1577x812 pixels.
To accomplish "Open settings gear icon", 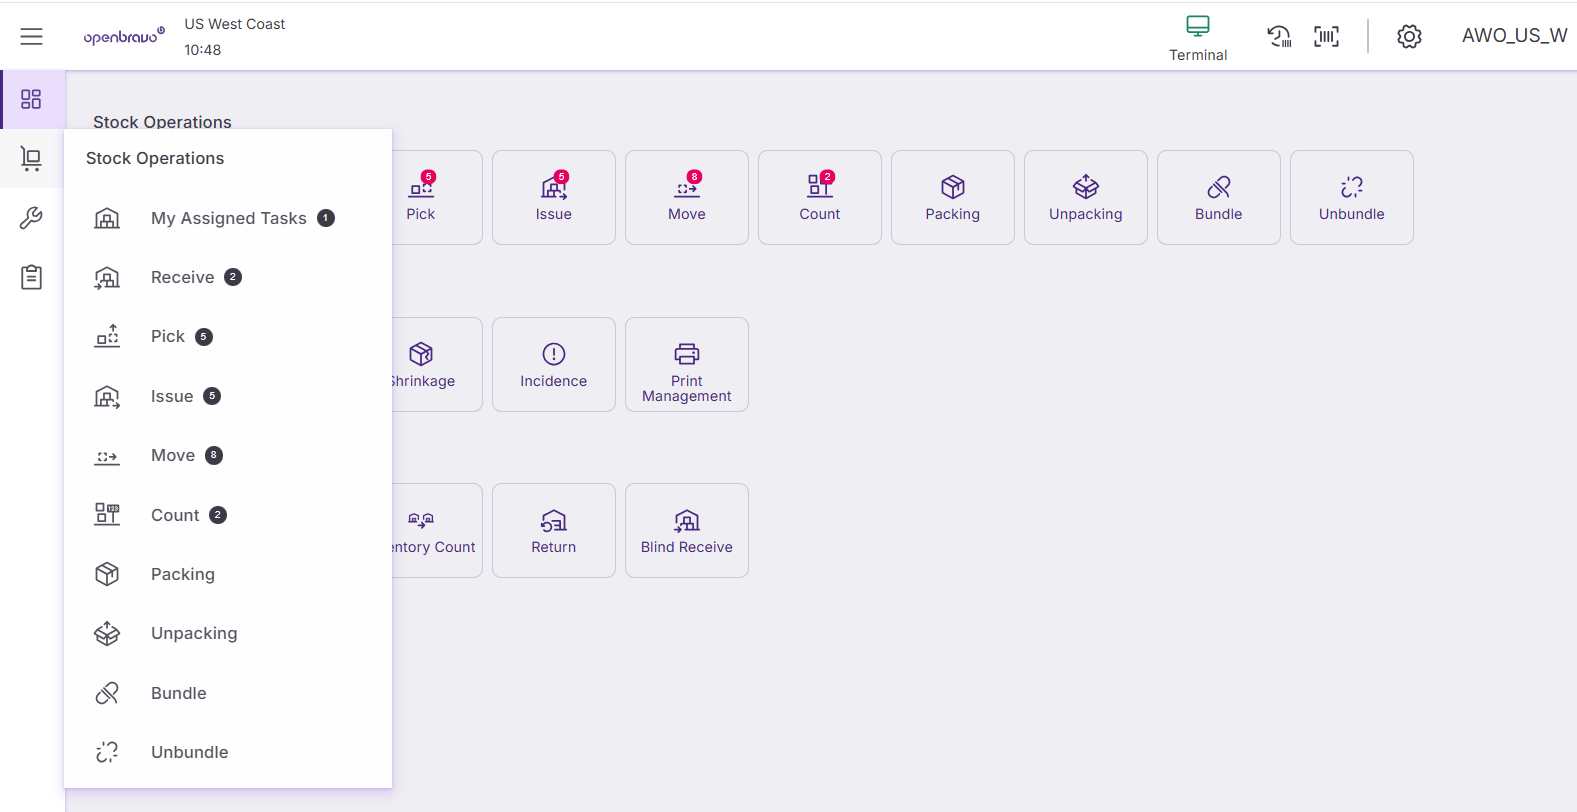I will pos(1408,37).
